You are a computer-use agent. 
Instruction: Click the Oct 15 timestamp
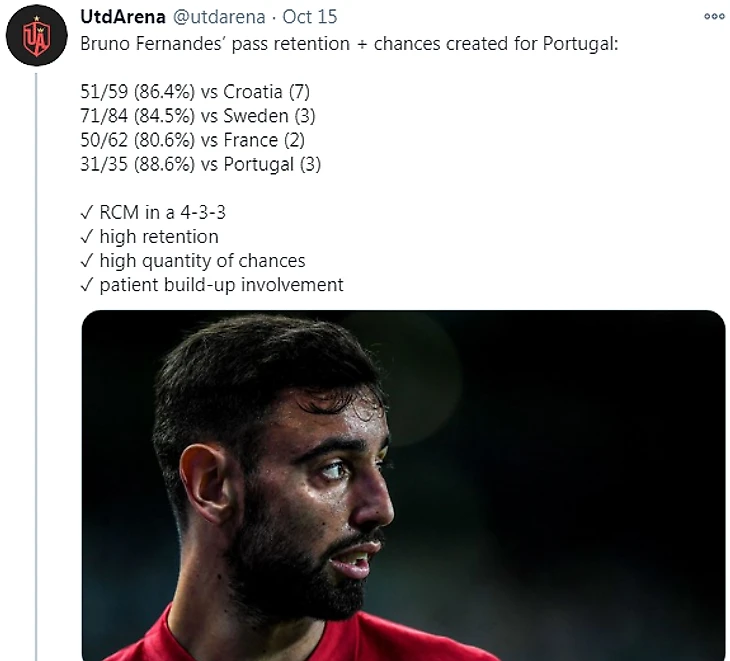[x=295, y=17]
